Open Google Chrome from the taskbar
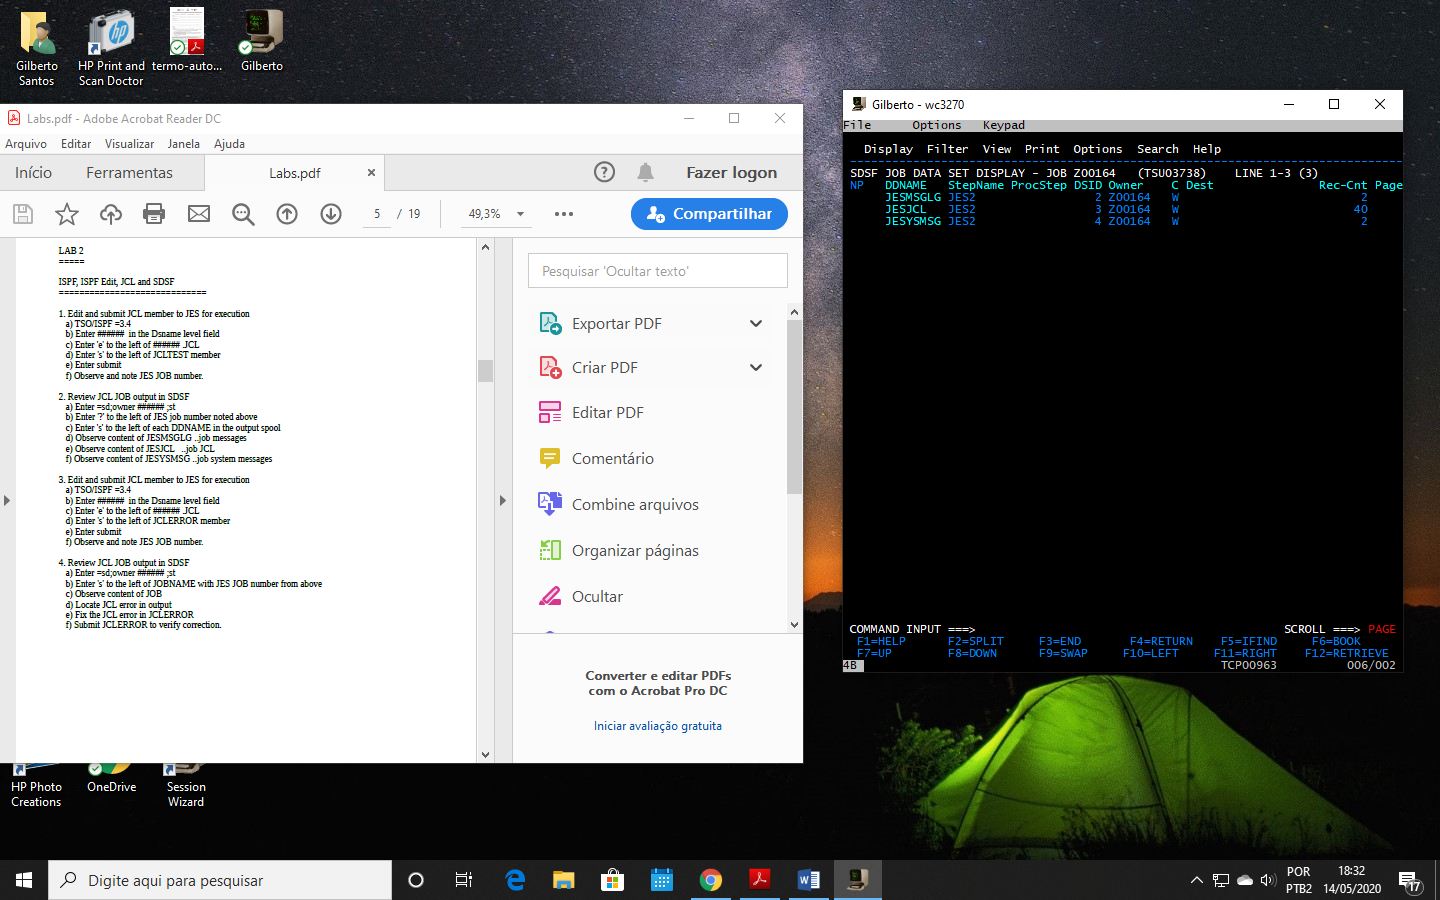 click(x=711, y=880)
